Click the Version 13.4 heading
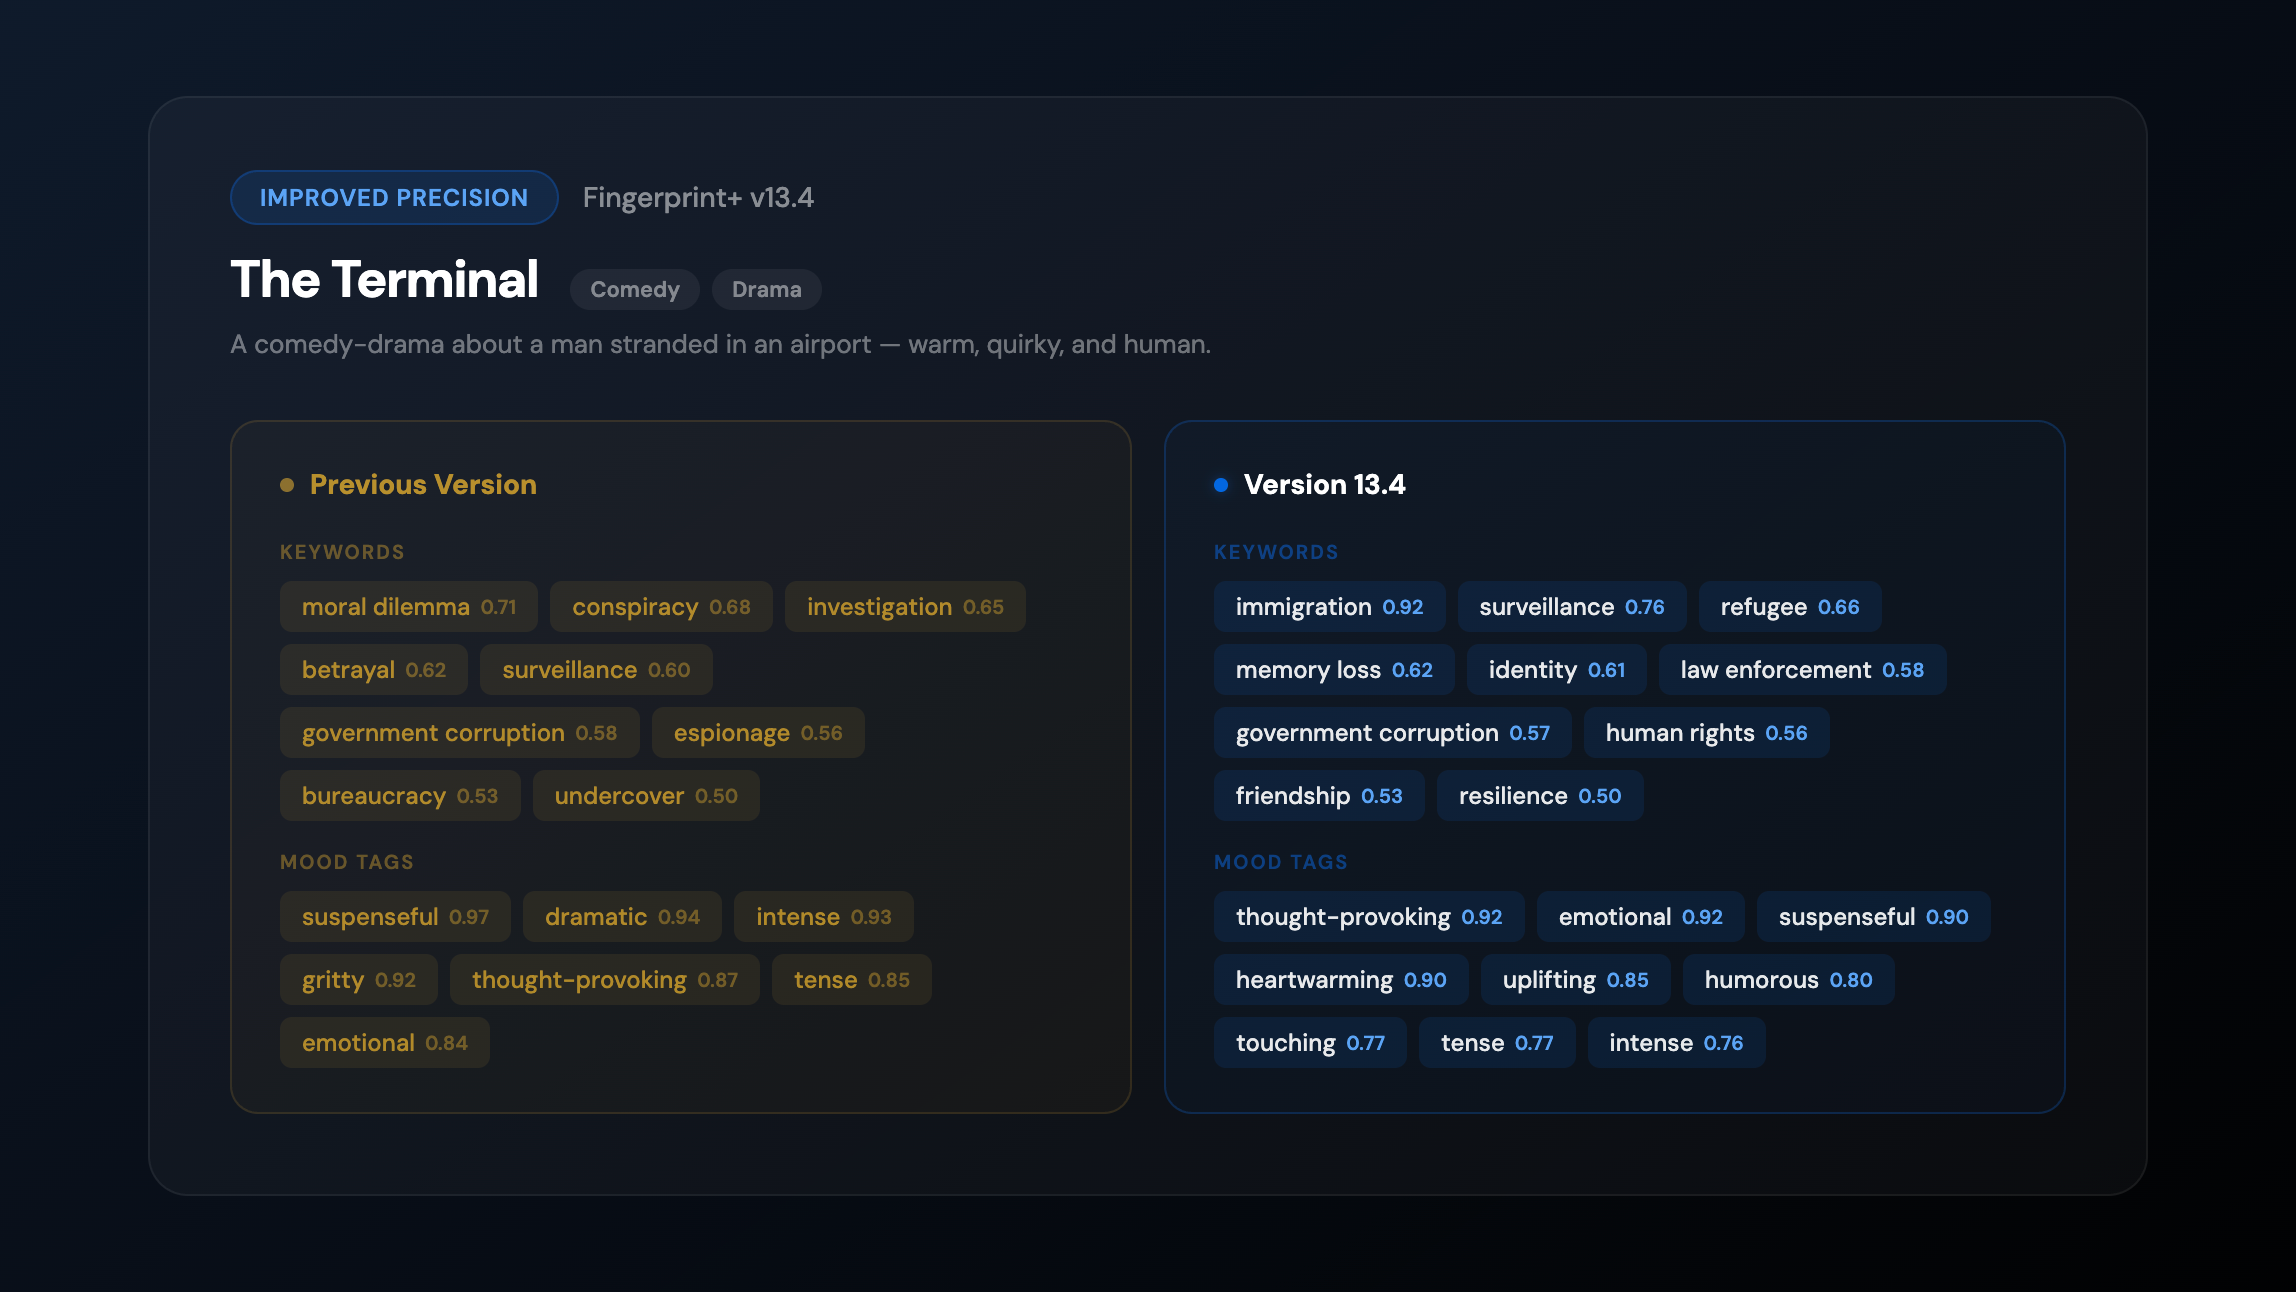Viewport: 2296px width, 1292px height. point(1324,485)
